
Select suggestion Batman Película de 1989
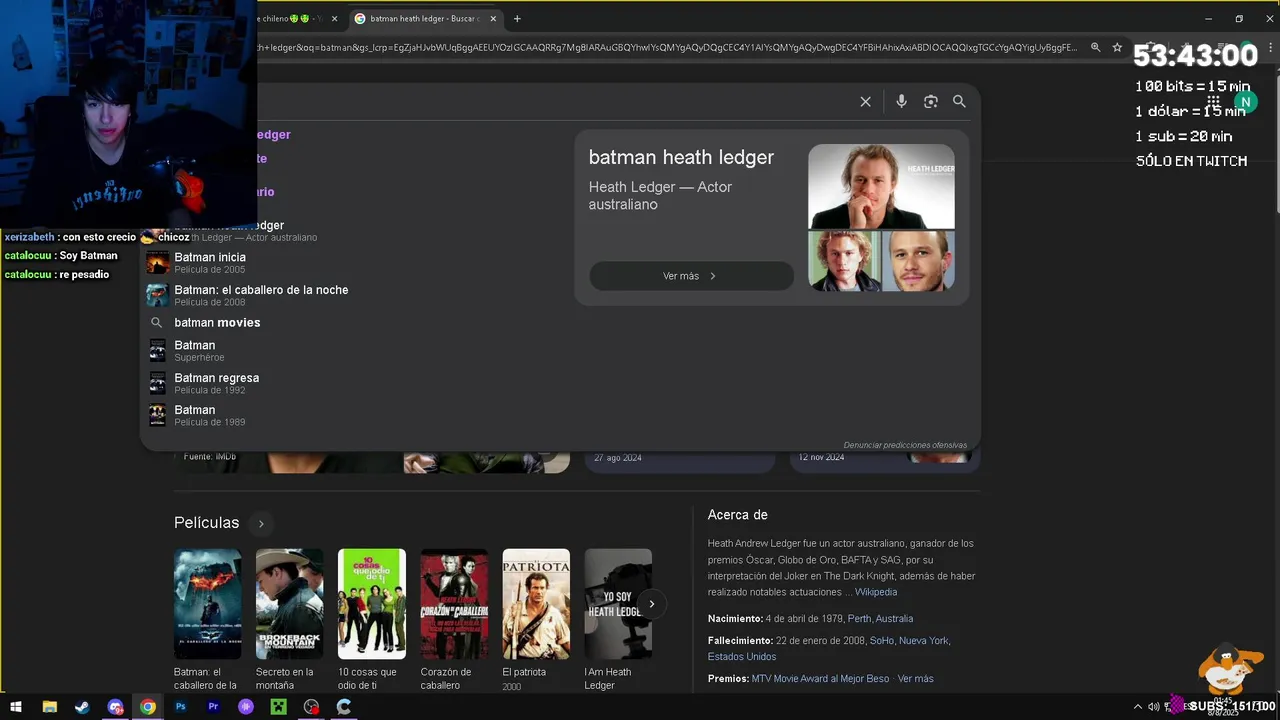coord(350,415)
